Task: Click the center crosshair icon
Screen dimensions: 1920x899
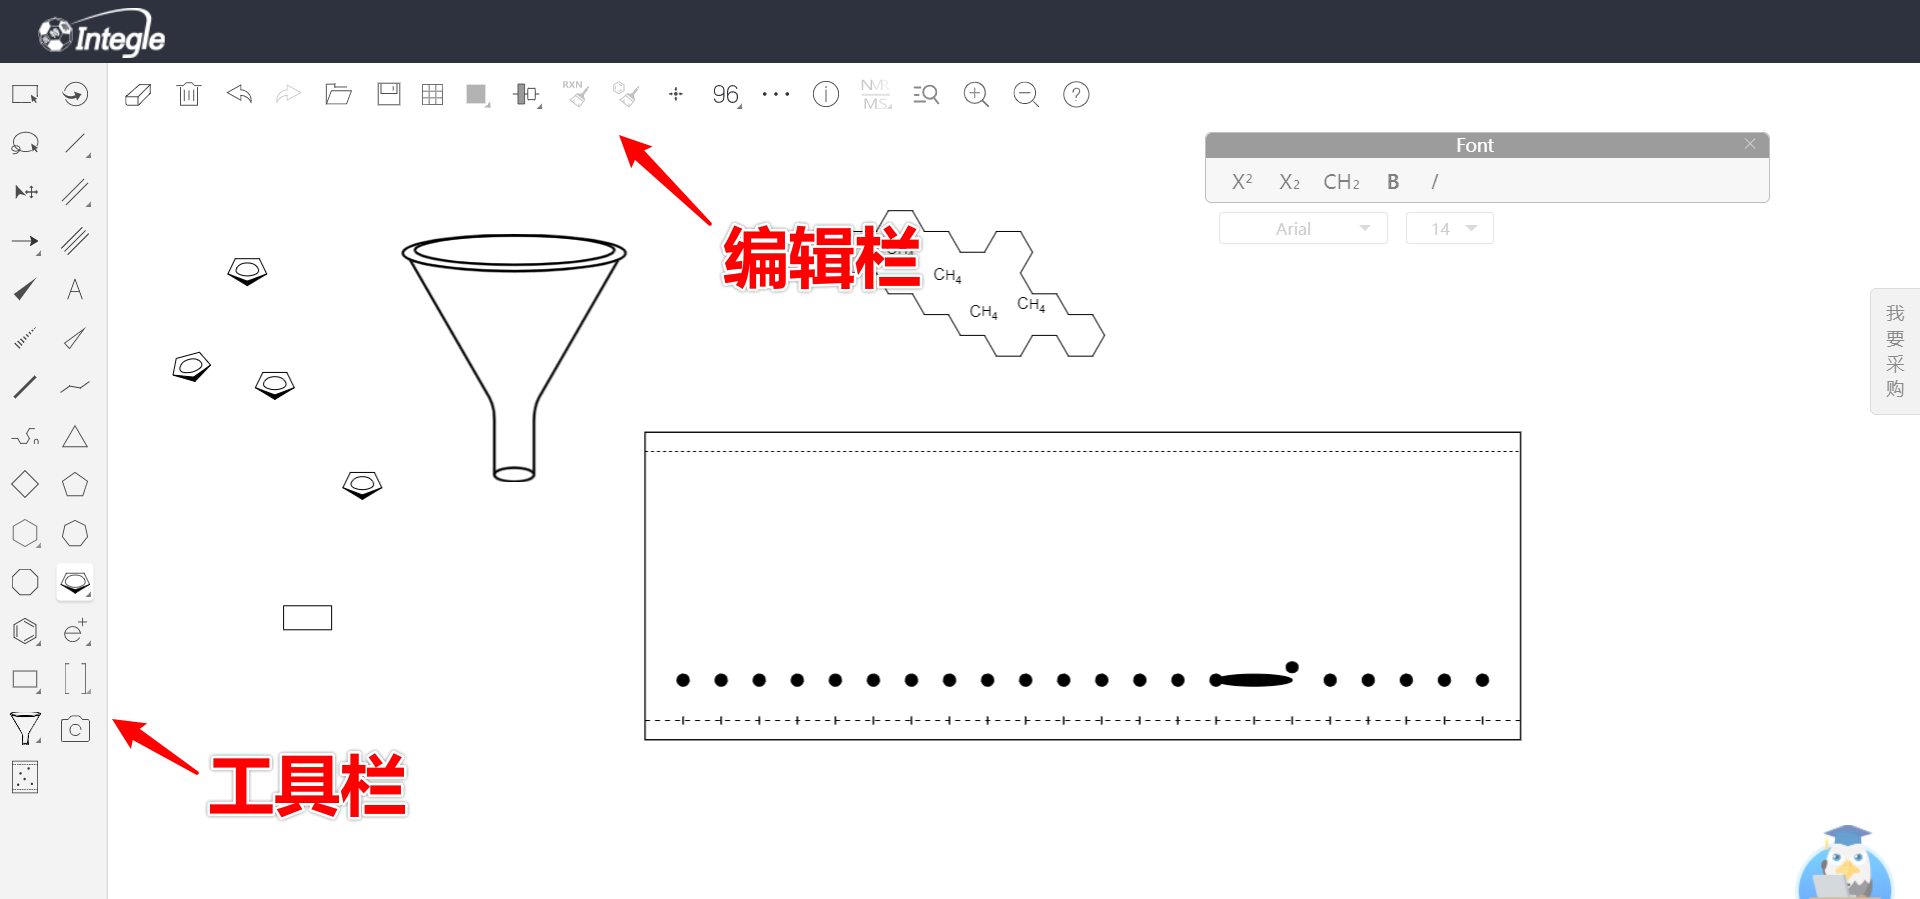Action: click(676, 94)
